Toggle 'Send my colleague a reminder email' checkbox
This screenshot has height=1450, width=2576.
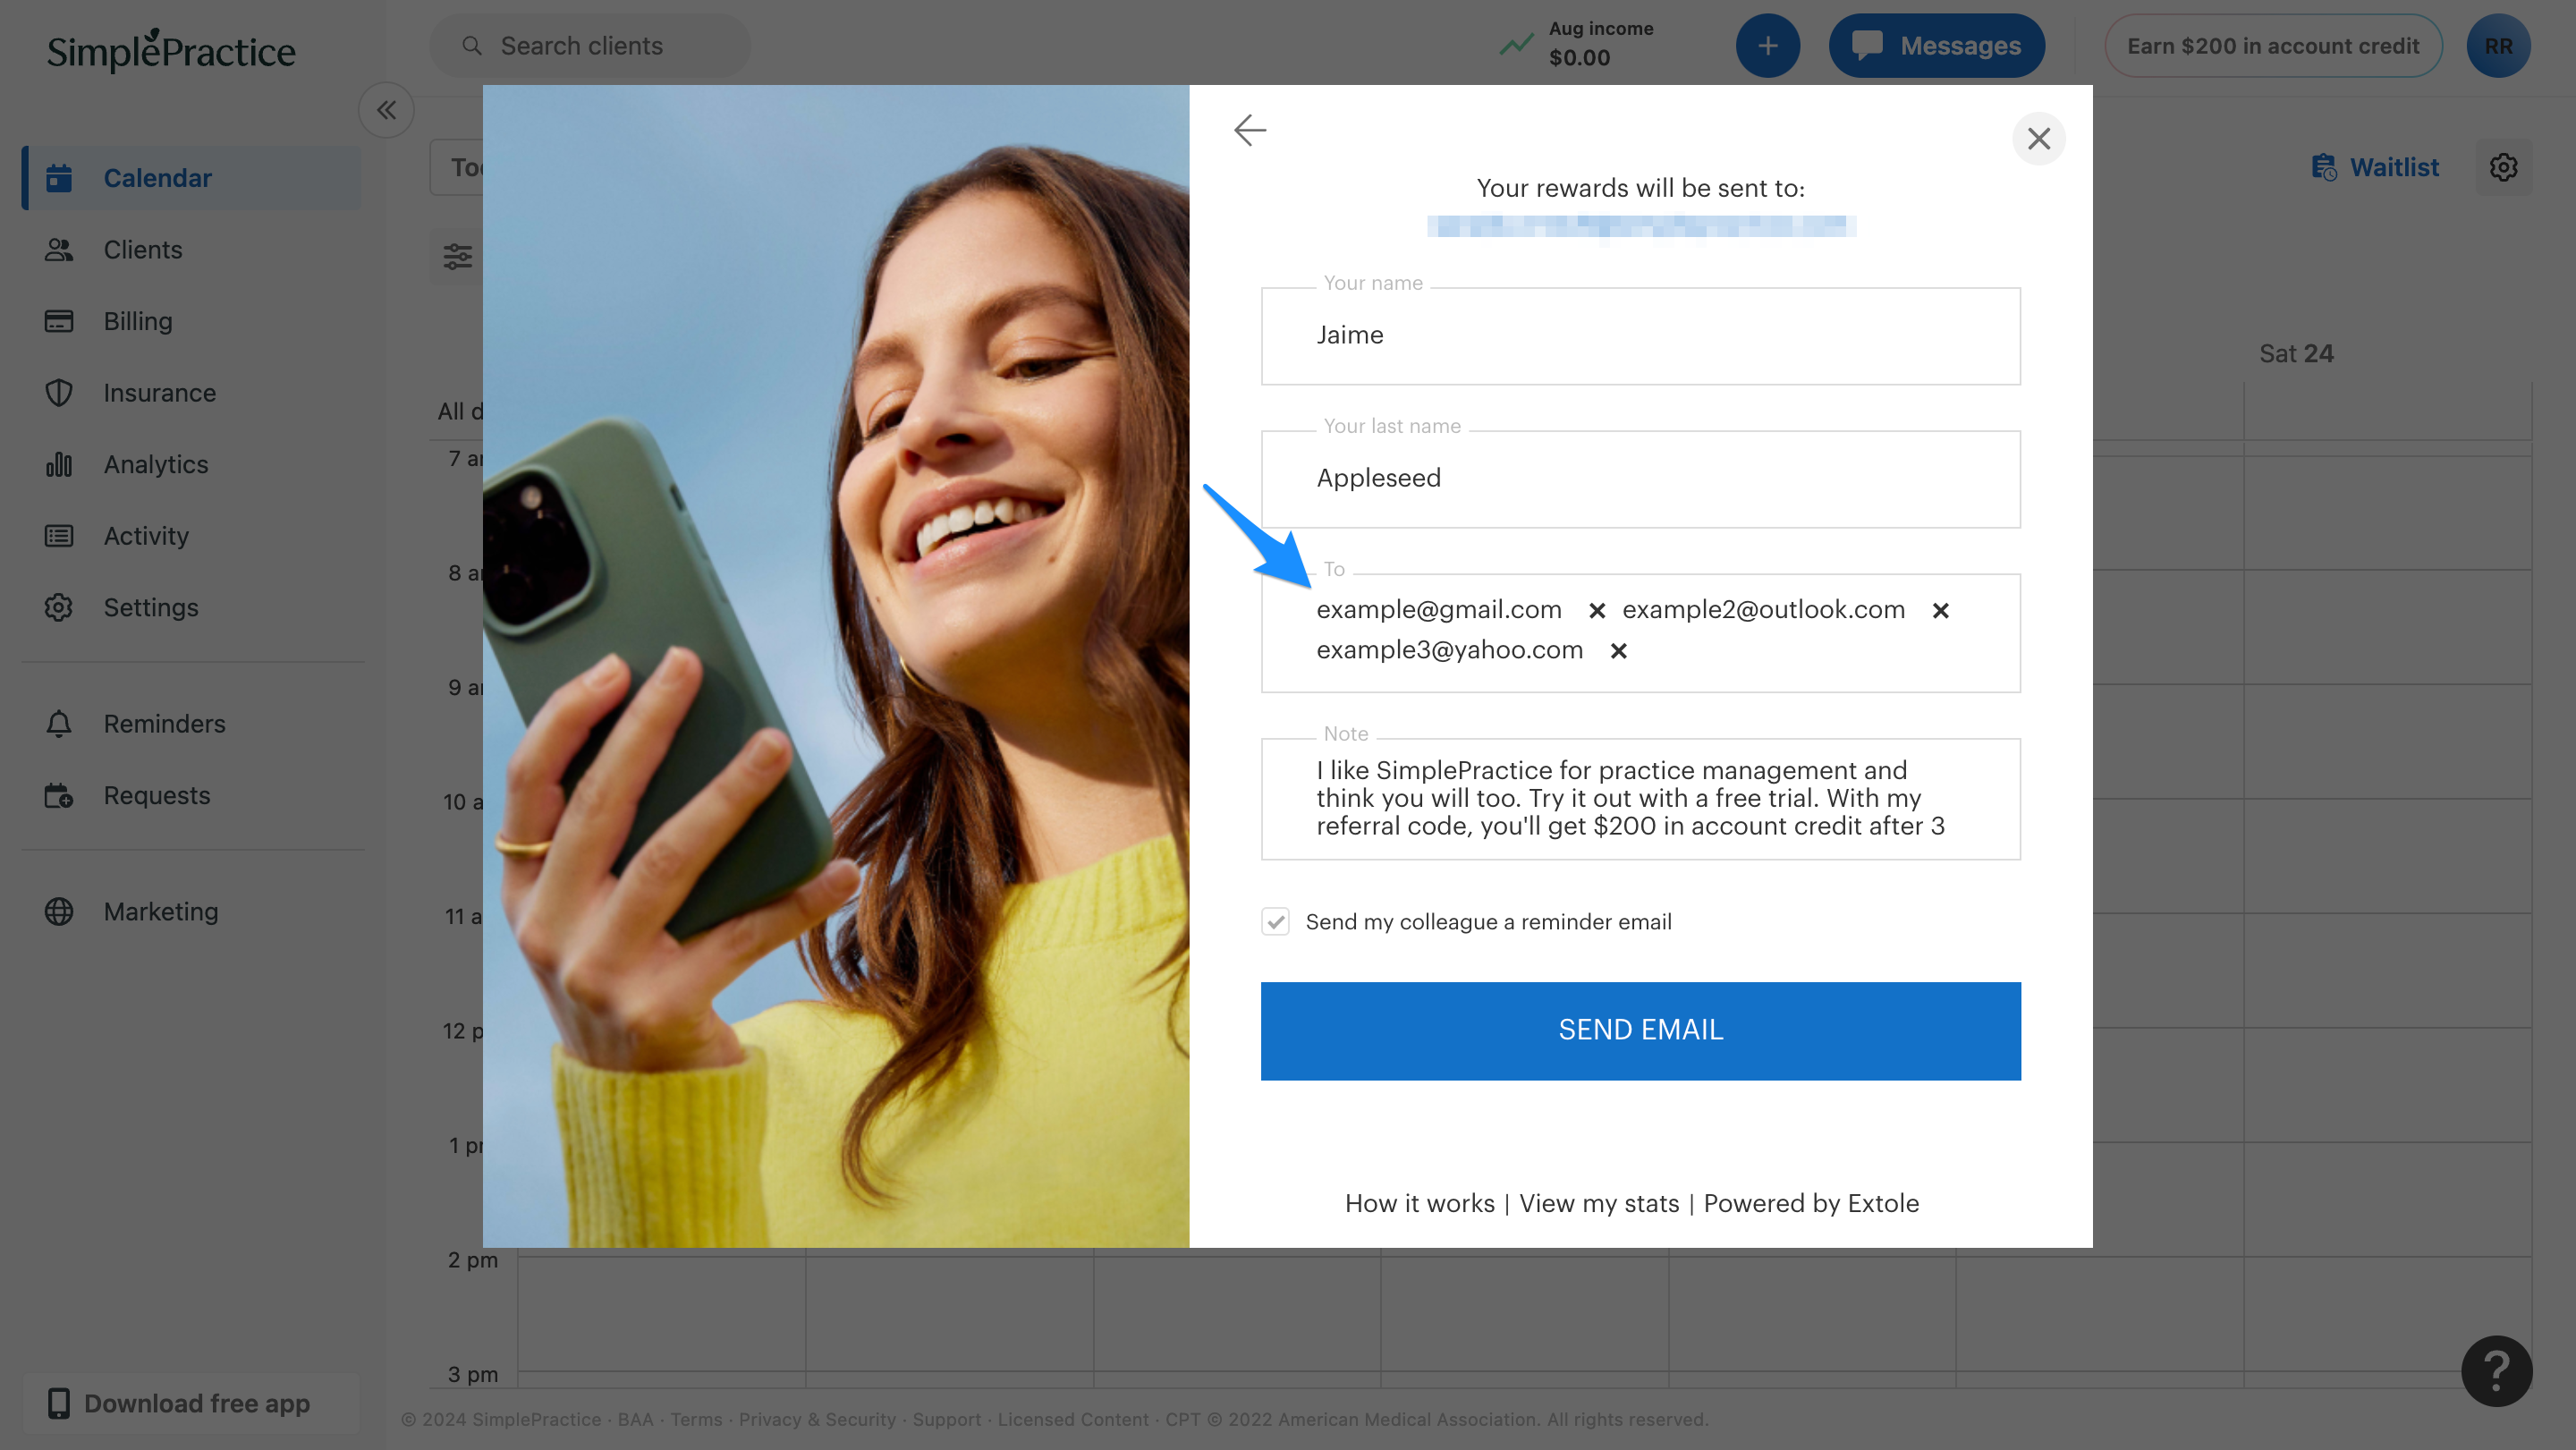tap(1275, 922)
